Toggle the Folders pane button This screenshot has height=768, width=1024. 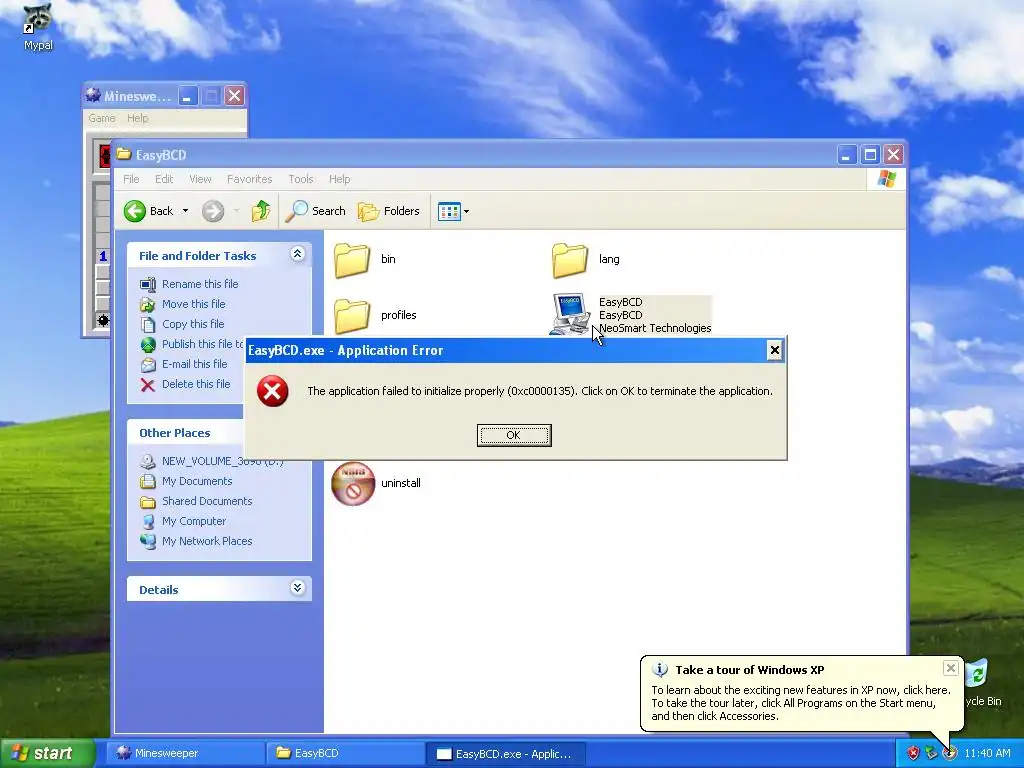(x=389, y=211)
